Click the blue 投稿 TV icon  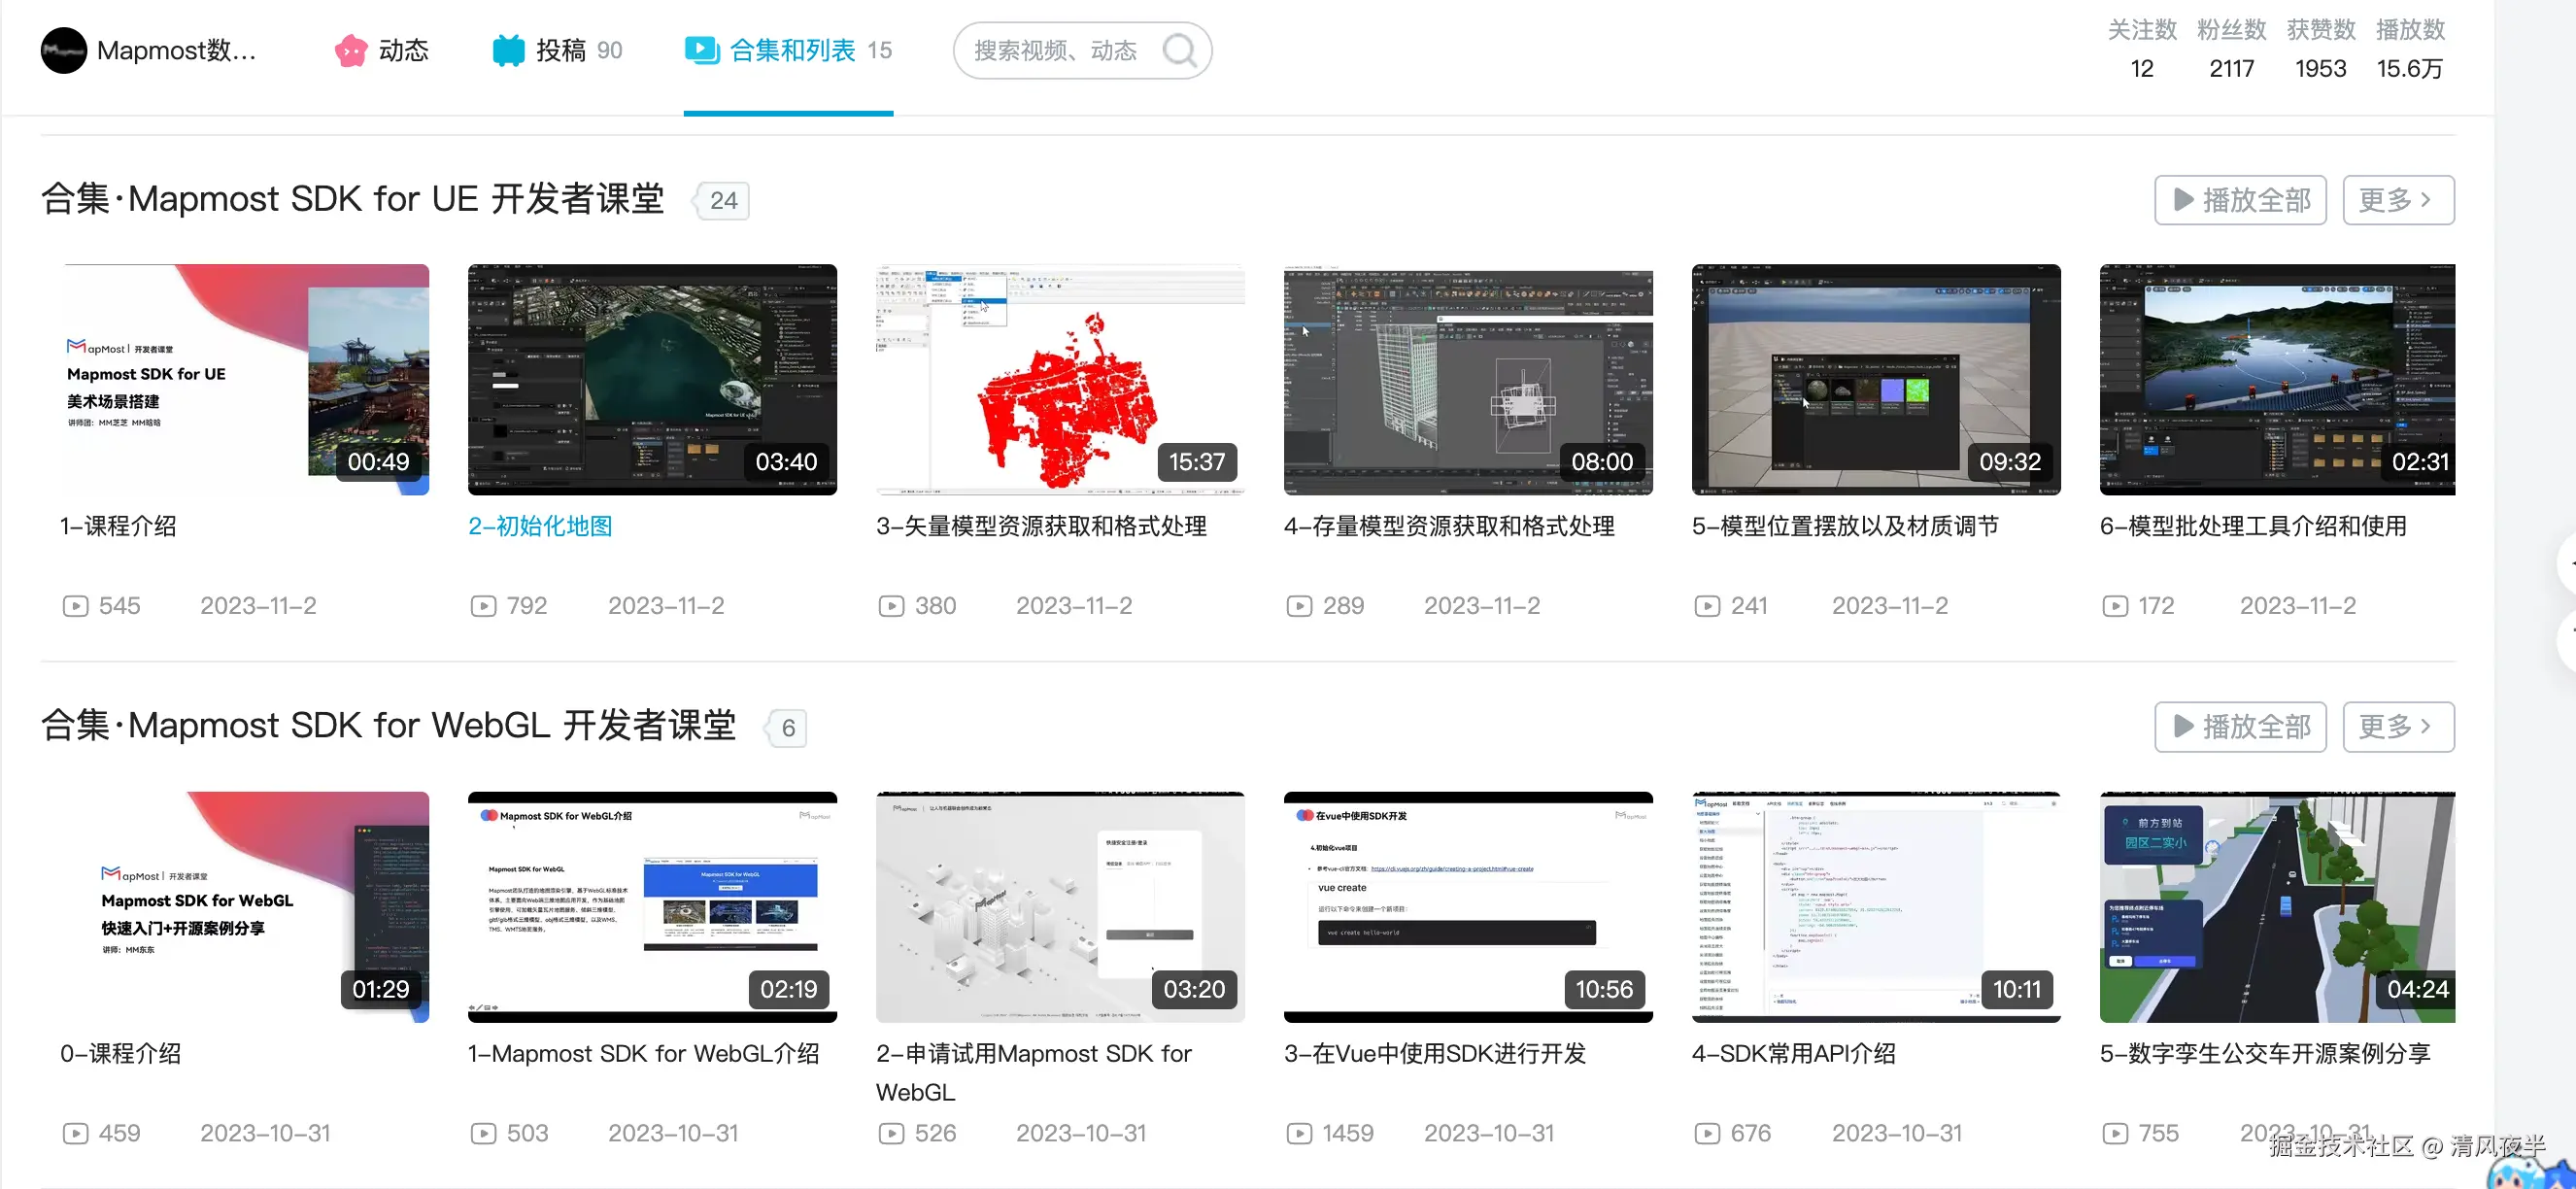click(x=508, y=50)
